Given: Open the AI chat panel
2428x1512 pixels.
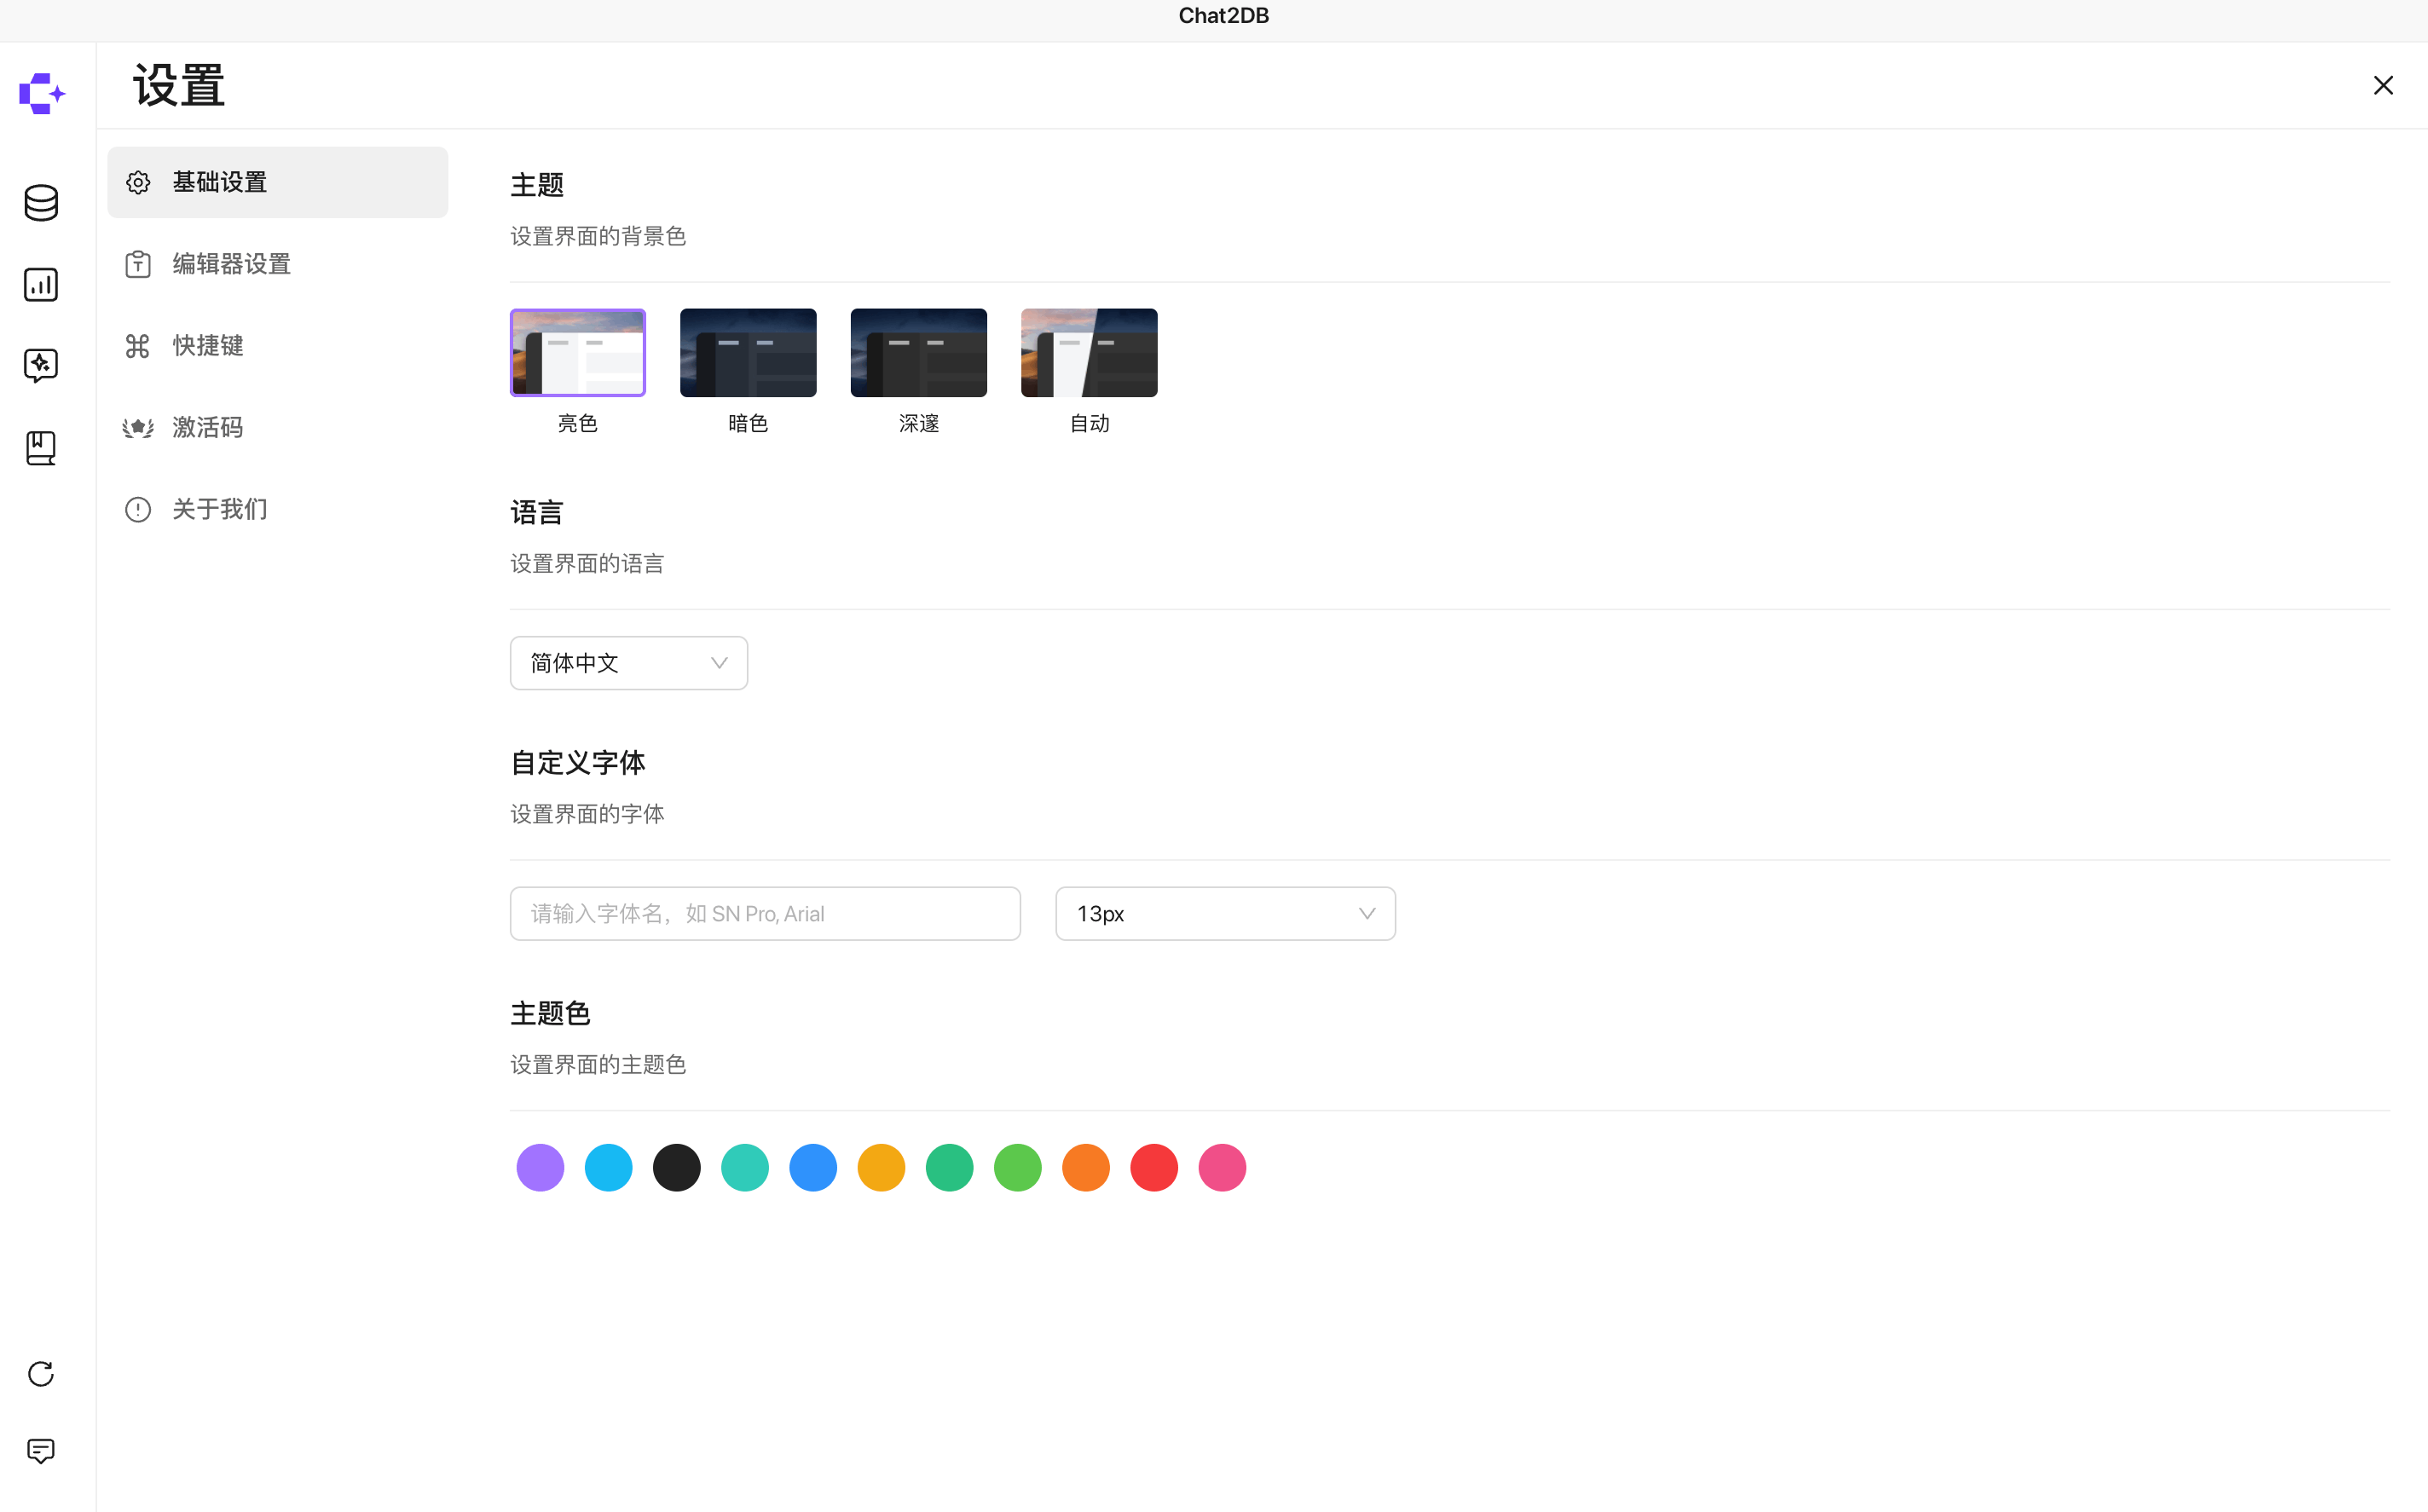Looking at the screenshot, I should (x=41, y=365).
